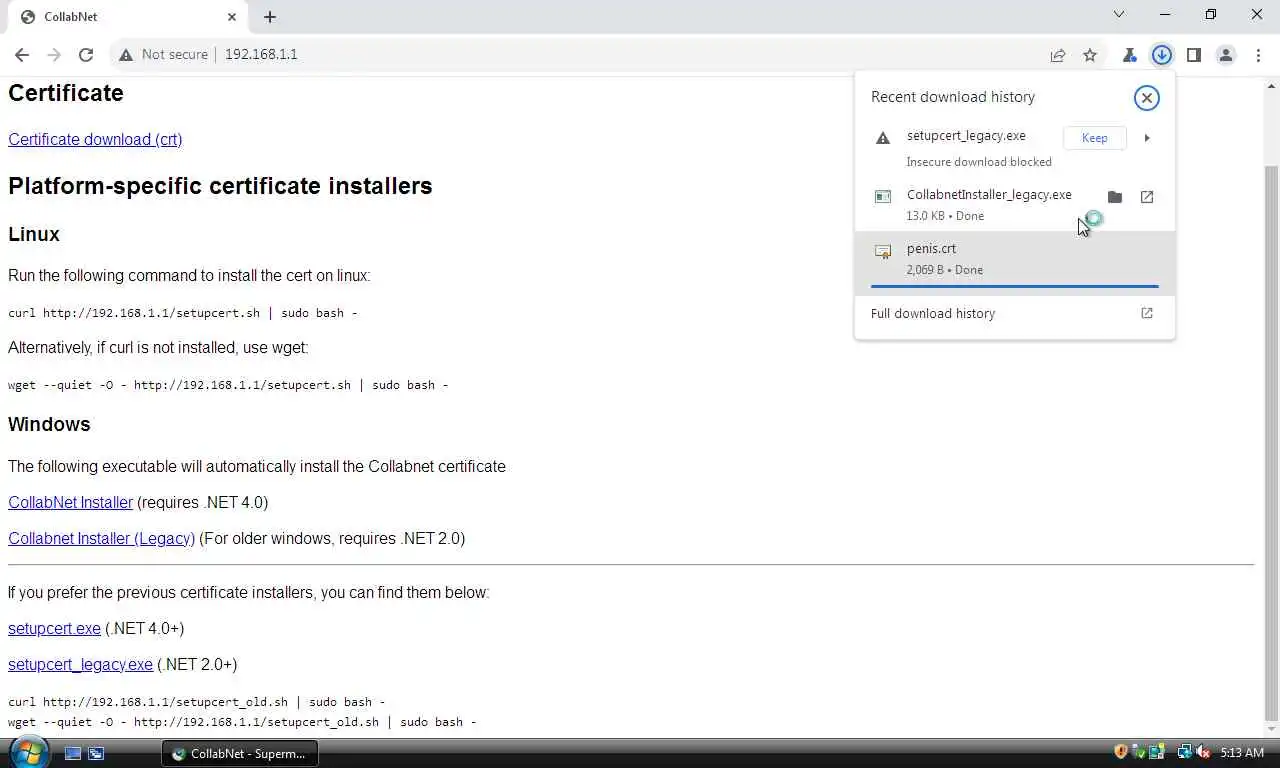Click the security shield tray icon
Image resolution: width=1280 pixels, height=768 pixels.
[x=1121, y=752]
